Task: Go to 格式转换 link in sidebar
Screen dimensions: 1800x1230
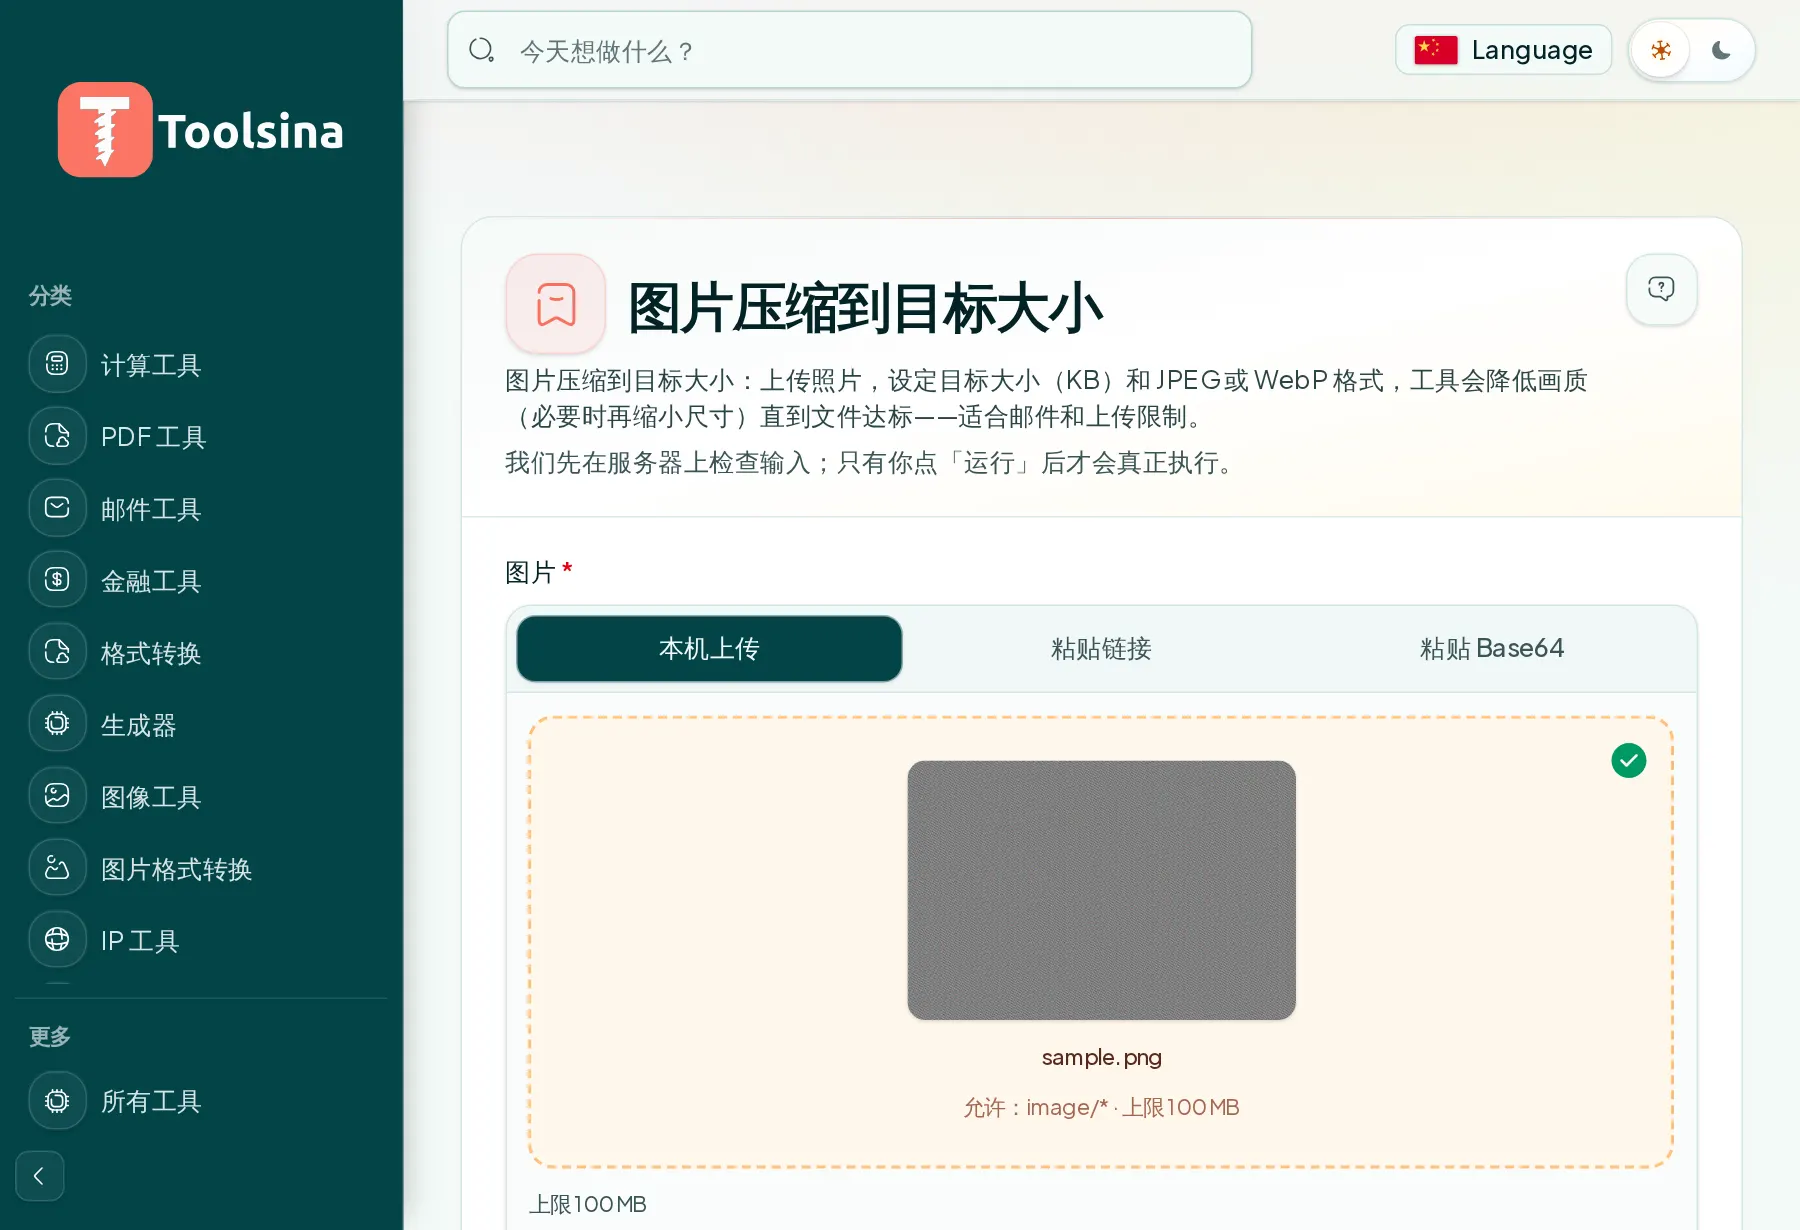Action: (x=151, y=653)
